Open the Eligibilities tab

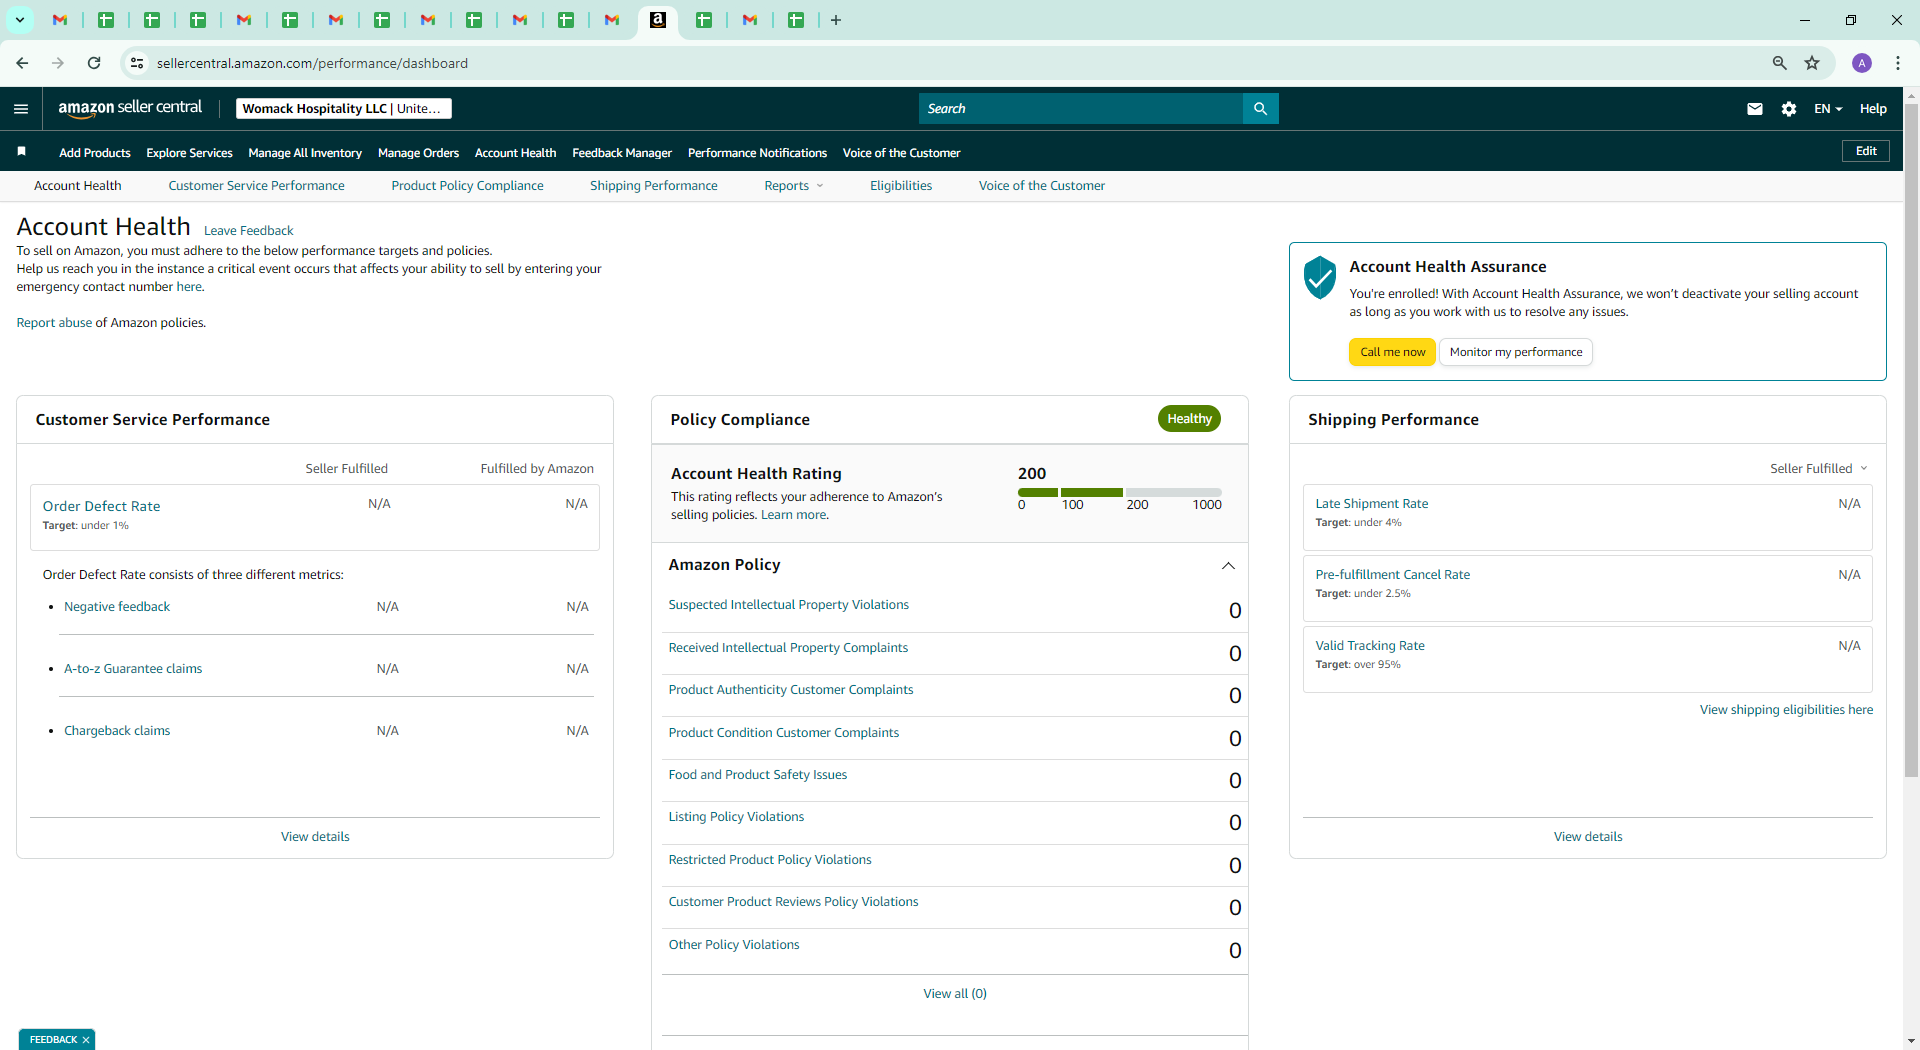click(901, 186)
